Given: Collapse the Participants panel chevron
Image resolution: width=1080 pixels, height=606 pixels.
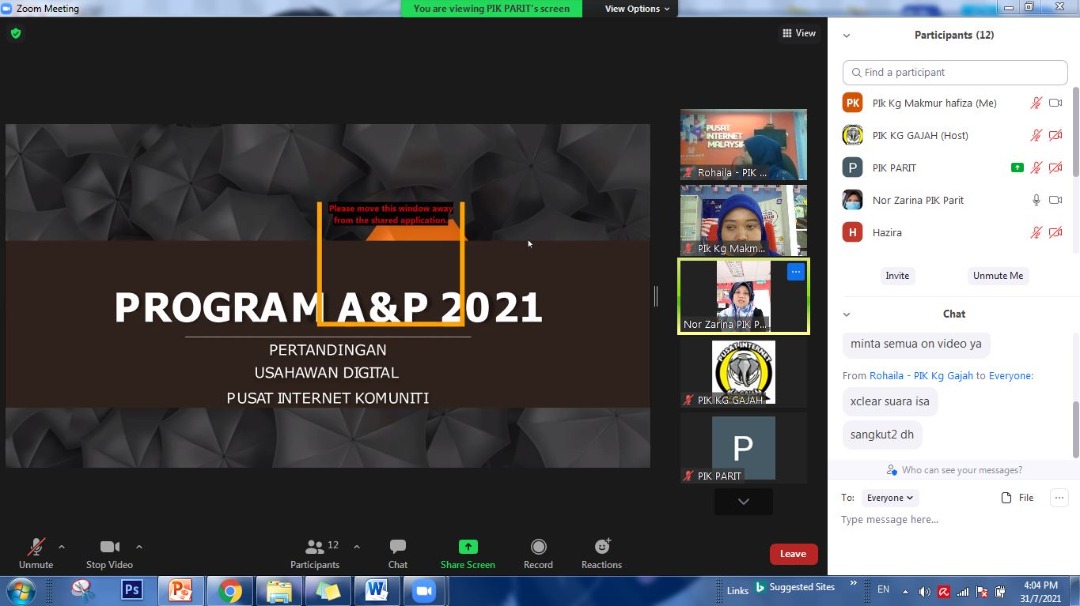Looking at the screenshot, I should coord(847,35).
